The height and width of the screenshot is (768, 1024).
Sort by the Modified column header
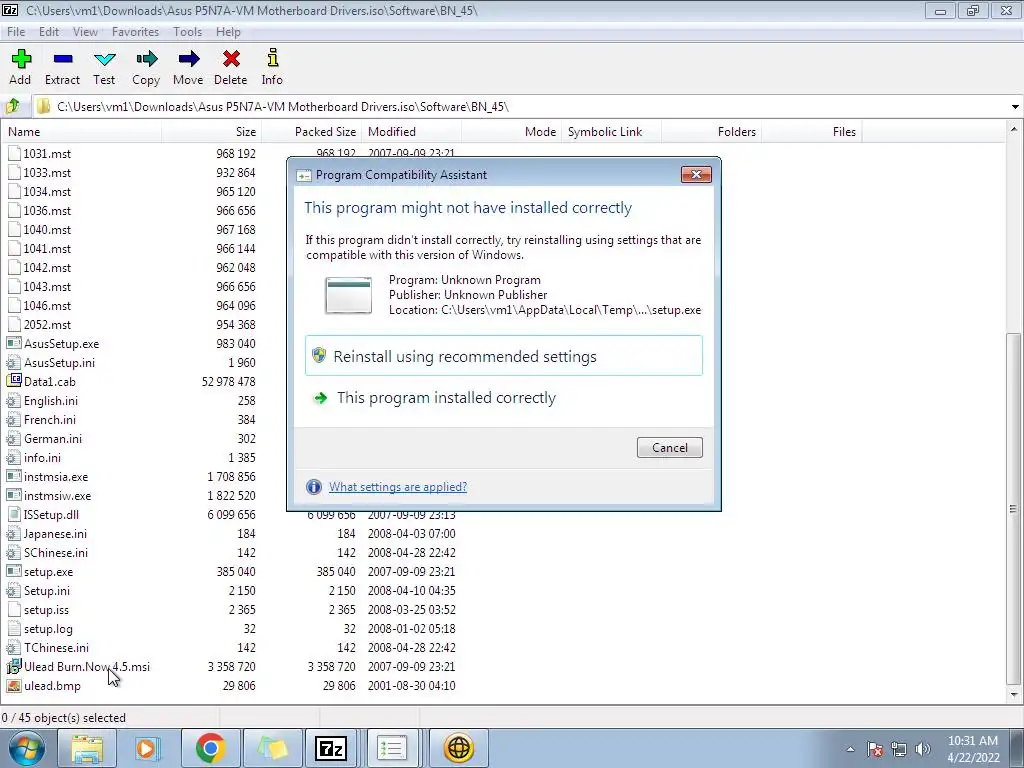(411, 131)
